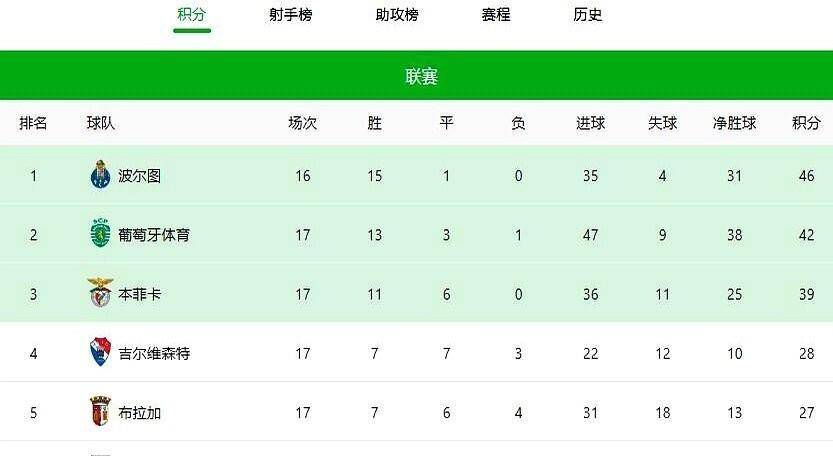Select the 积分 tab
The height and width of the screenshot is (456, 833).
point(192,15)
